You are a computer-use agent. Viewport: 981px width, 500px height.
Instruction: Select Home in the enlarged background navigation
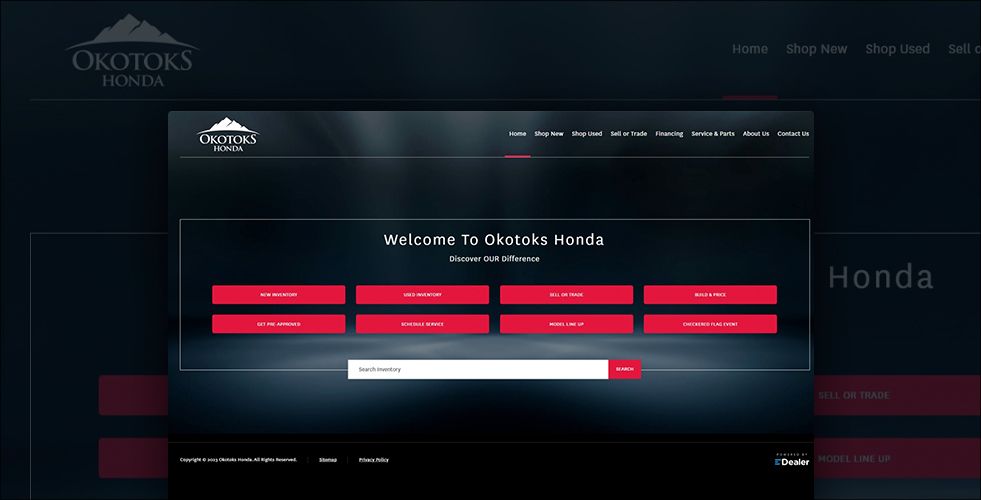750,49
